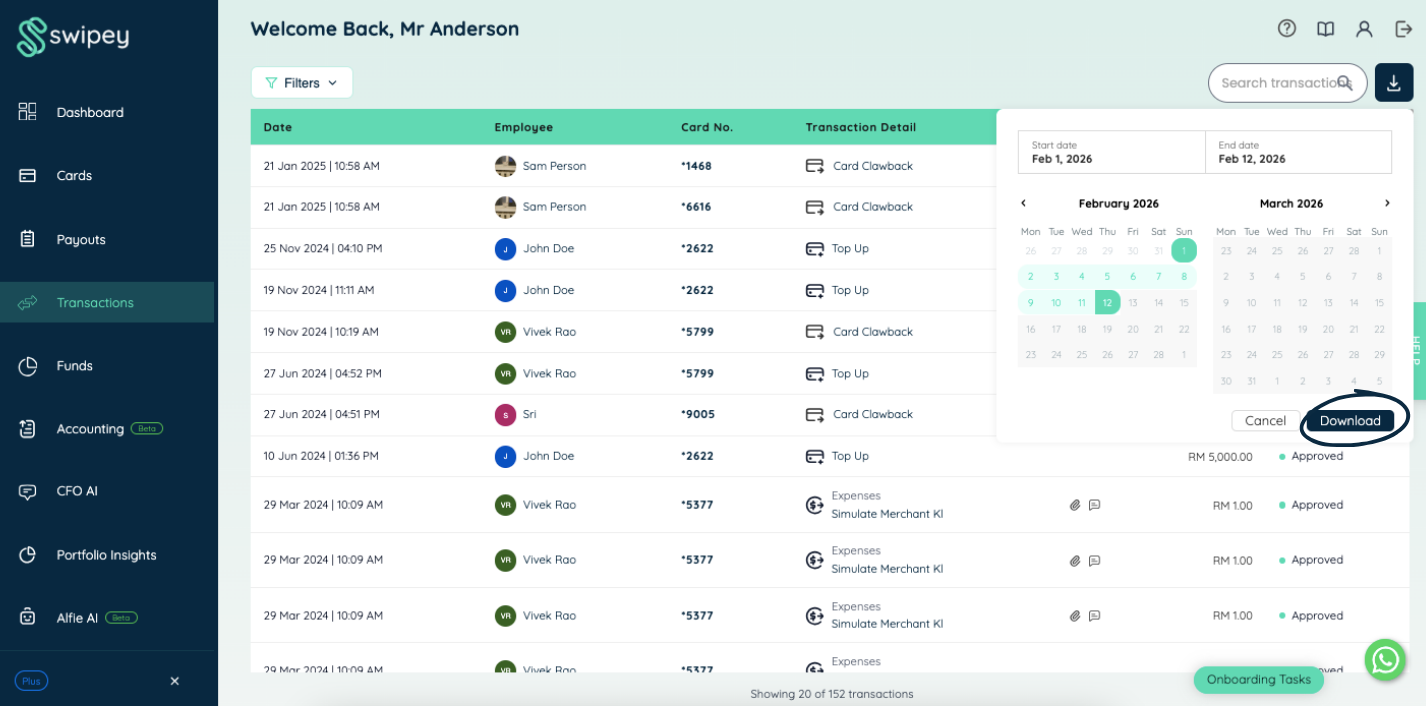
Task: Expand the Filters dropdown
Action: coord(301,83)
